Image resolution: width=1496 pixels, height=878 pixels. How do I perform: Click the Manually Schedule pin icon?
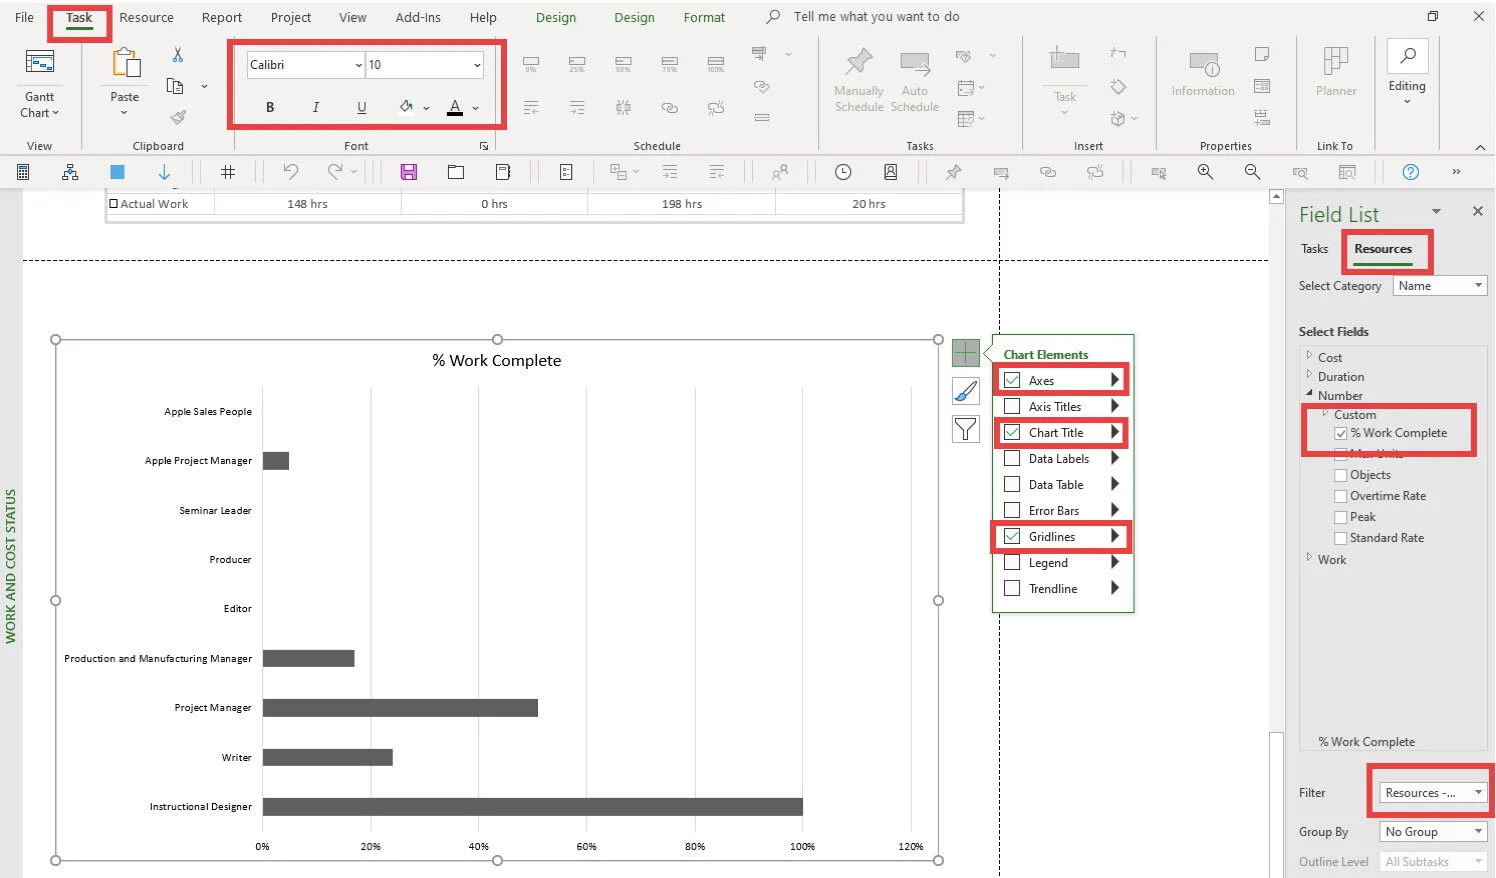point(859,62)
